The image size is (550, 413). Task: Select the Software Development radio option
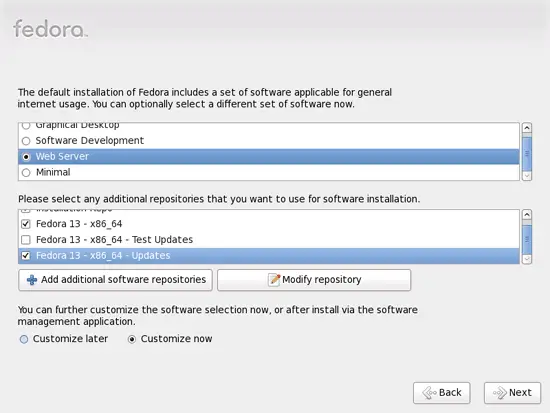tap(26, 141)
